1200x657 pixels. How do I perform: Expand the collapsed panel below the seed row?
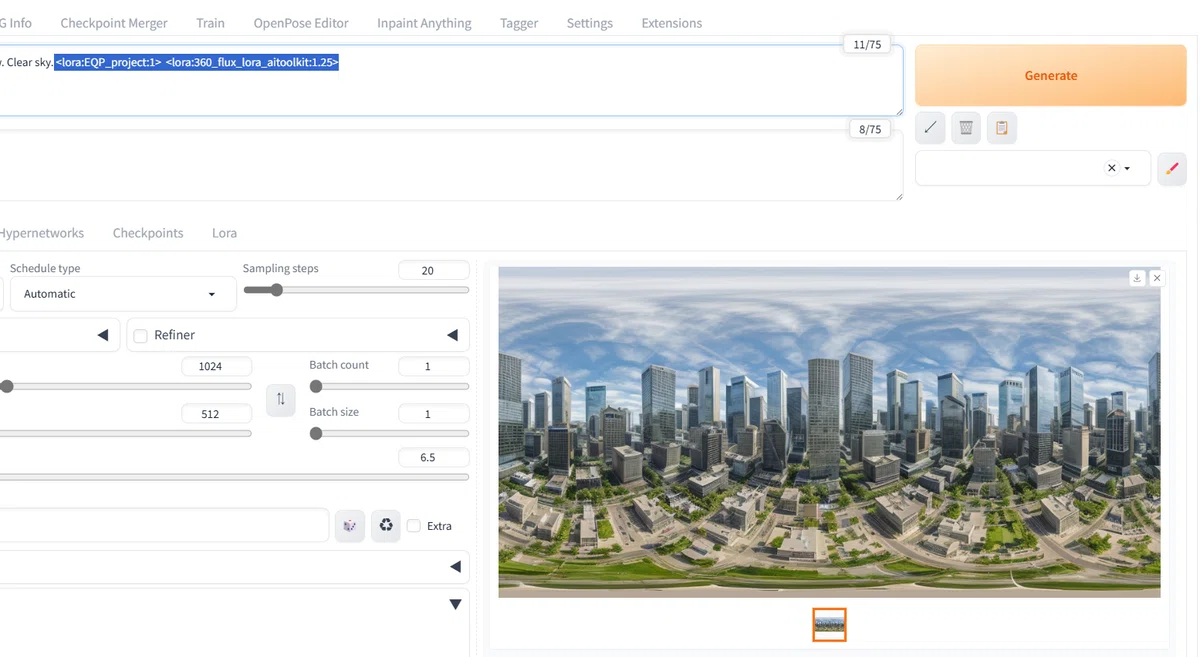(456, 567)
